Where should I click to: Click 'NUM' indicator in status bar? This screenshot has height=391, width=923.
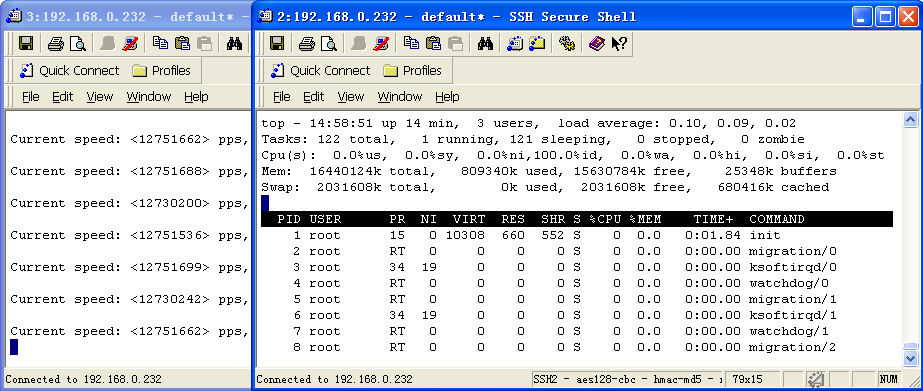[888, 379]
